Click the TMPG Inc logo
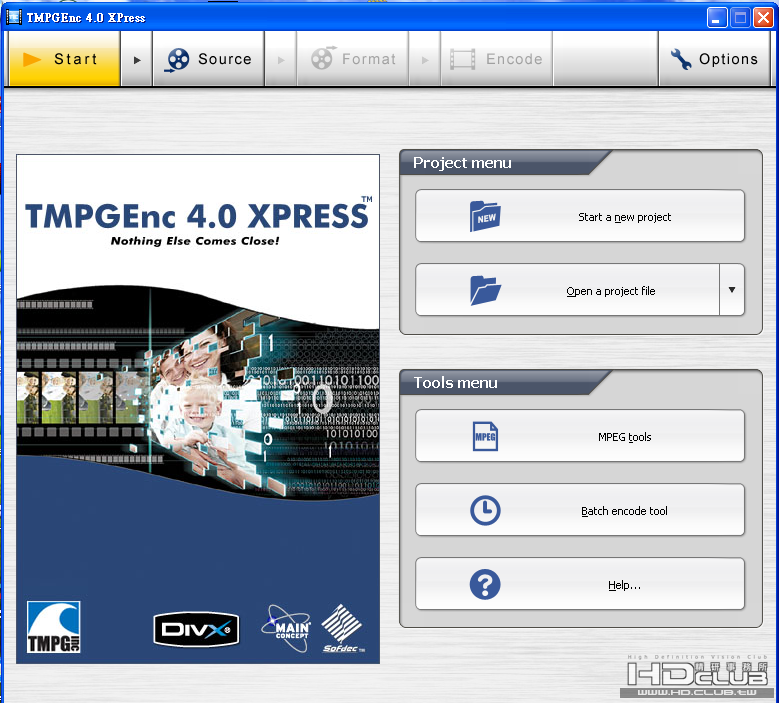The width and height of the screenshot is (779, 703). [x=54, y=627]
